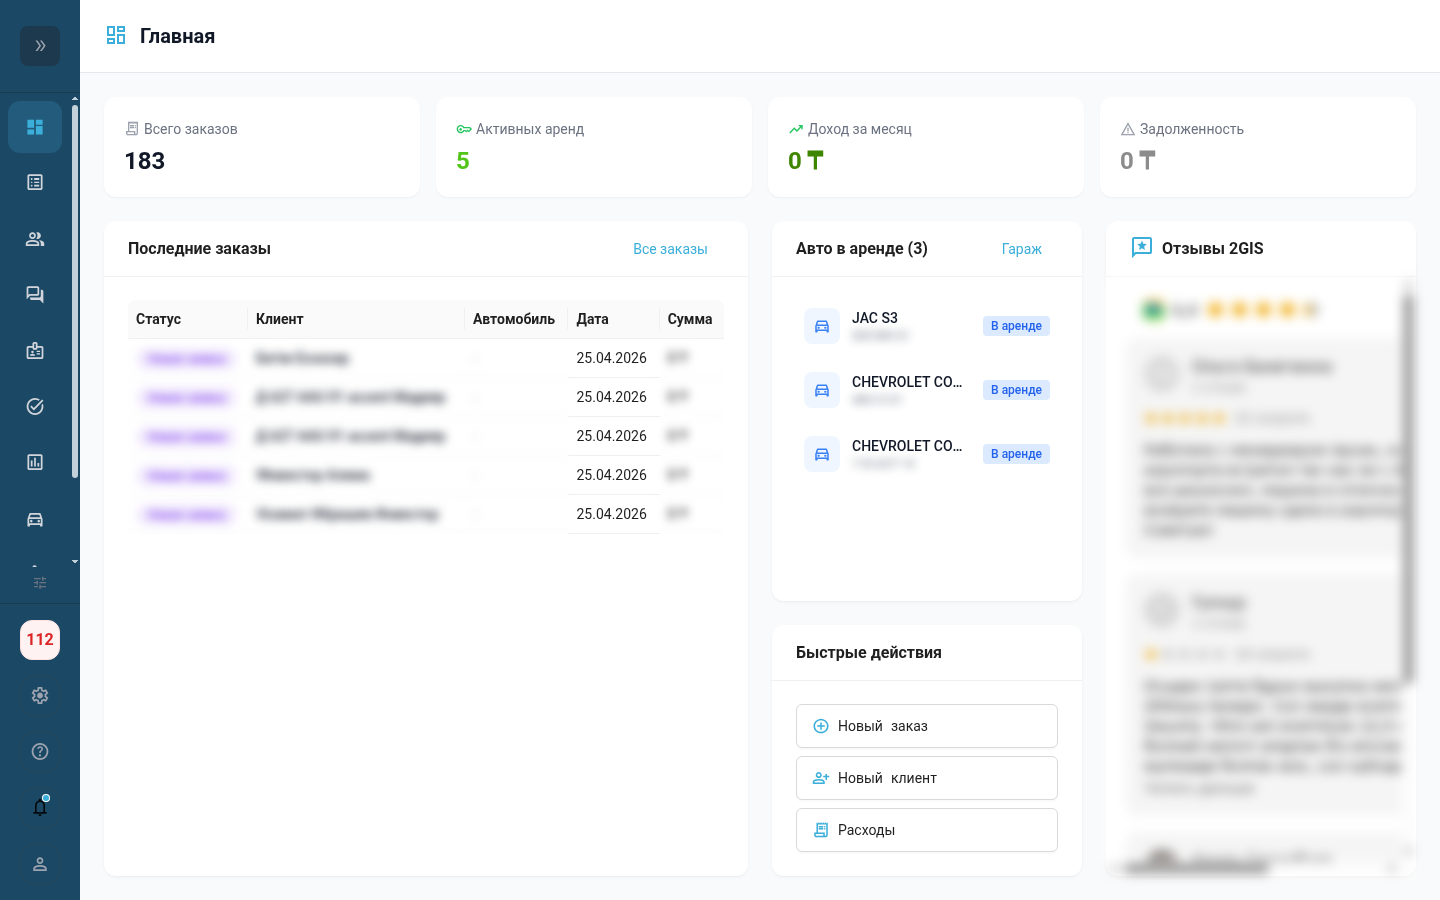1440x900 pixels.
Task: Open notifications bell icon
Action: tap(40, 807)
